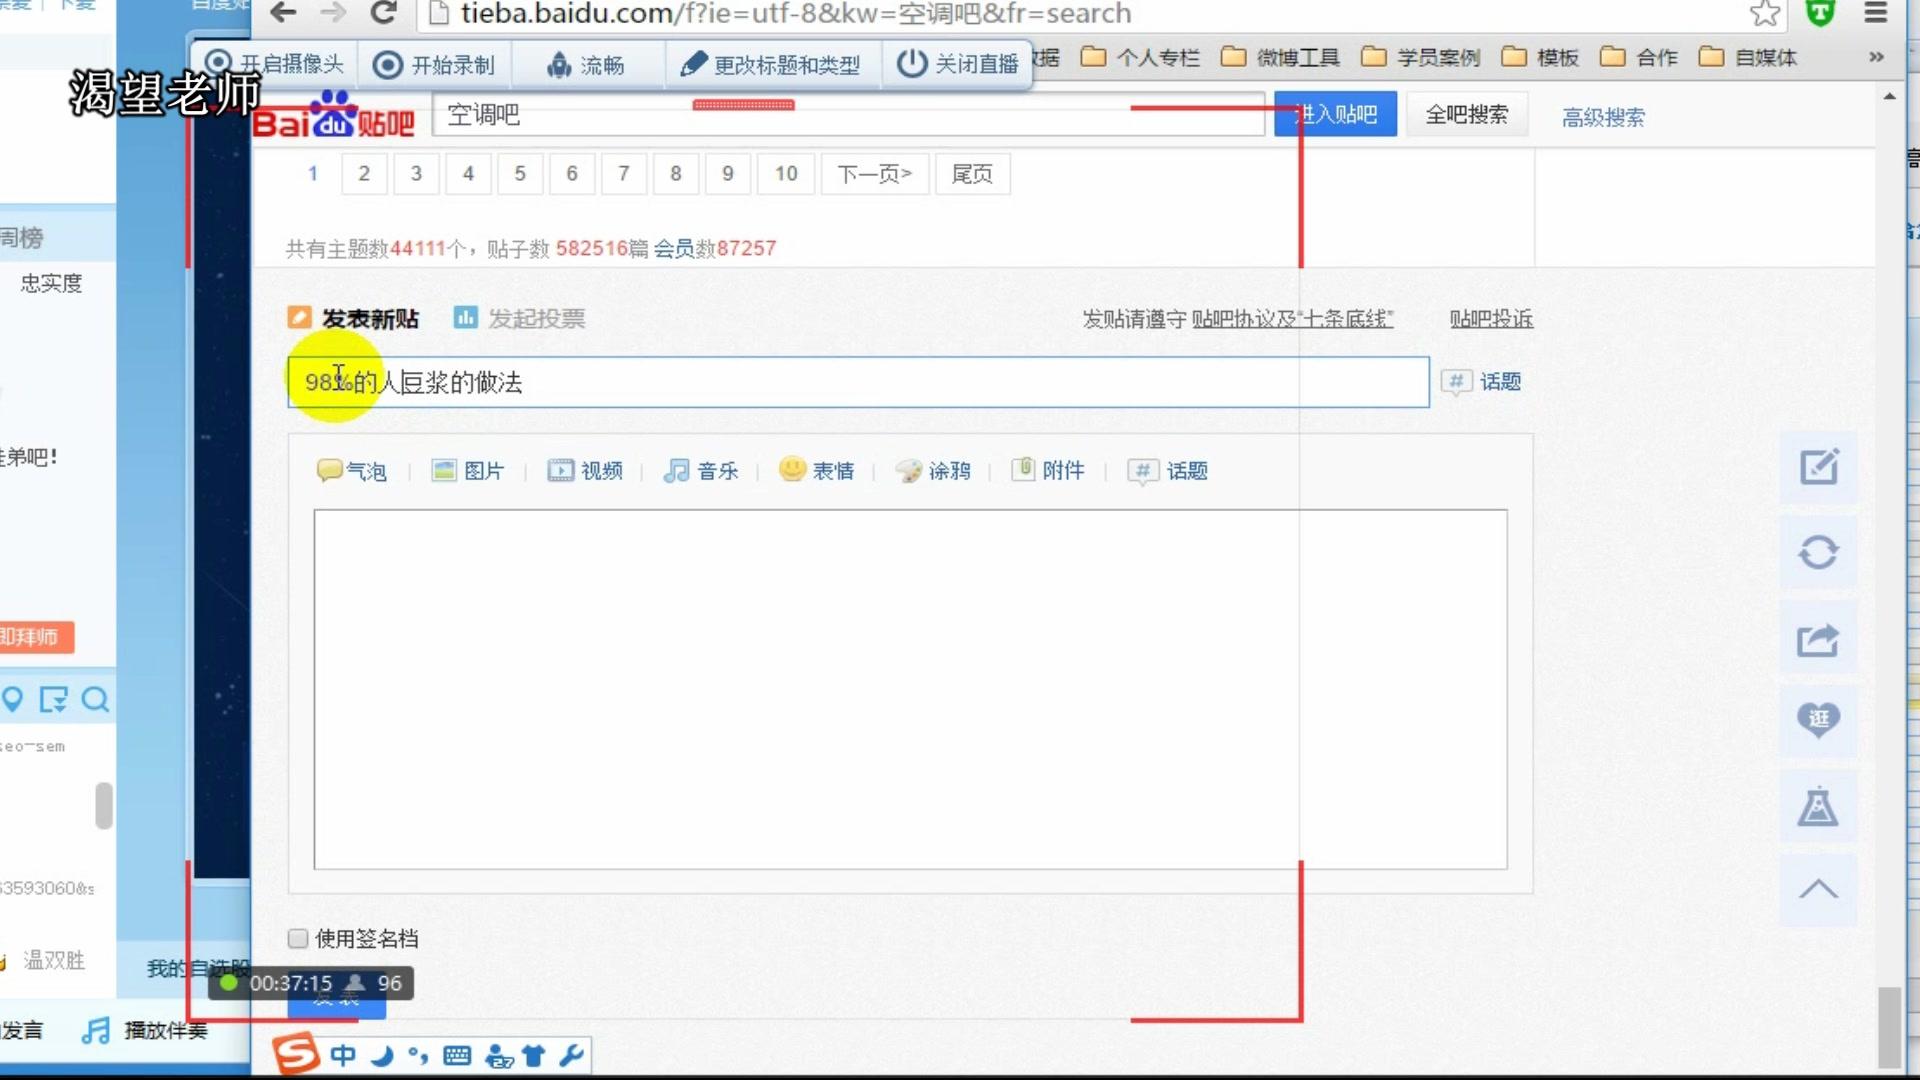Add music via 音乐 icon

(x=700, y=471)
